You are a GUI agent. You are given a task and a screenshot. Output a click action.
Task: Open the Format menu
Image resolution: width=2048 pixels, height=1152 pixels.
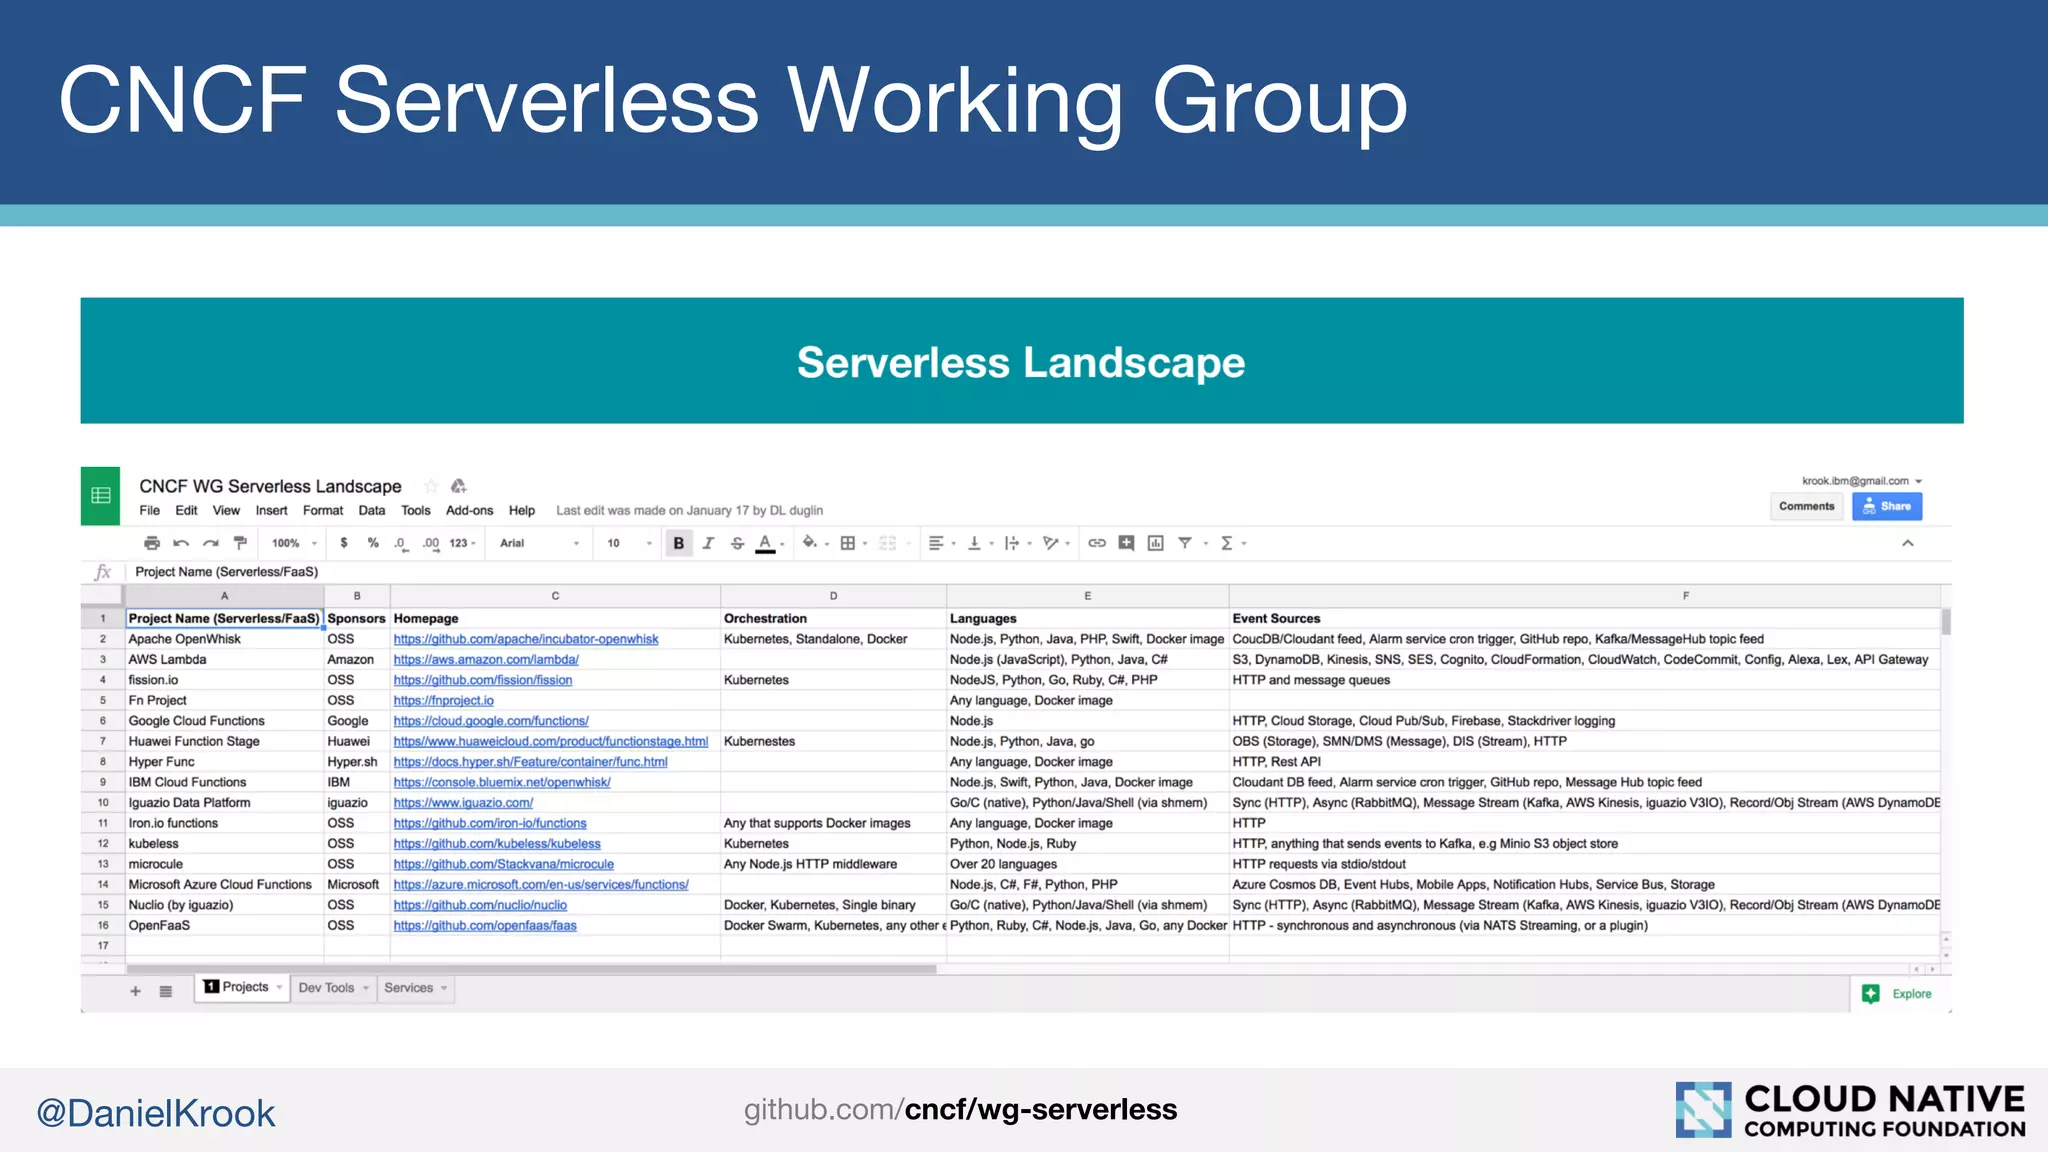coord(323,510)
